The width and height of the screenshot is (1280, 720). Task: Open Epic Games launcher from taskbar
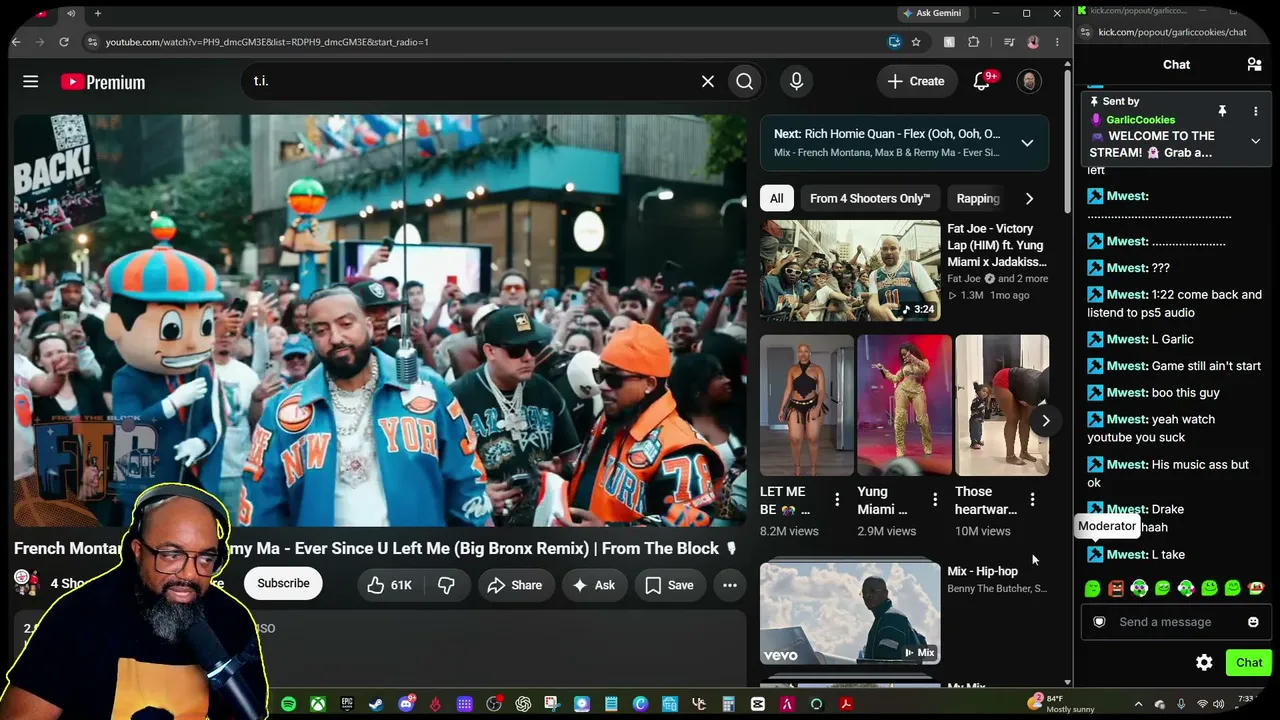click(347, 704)
